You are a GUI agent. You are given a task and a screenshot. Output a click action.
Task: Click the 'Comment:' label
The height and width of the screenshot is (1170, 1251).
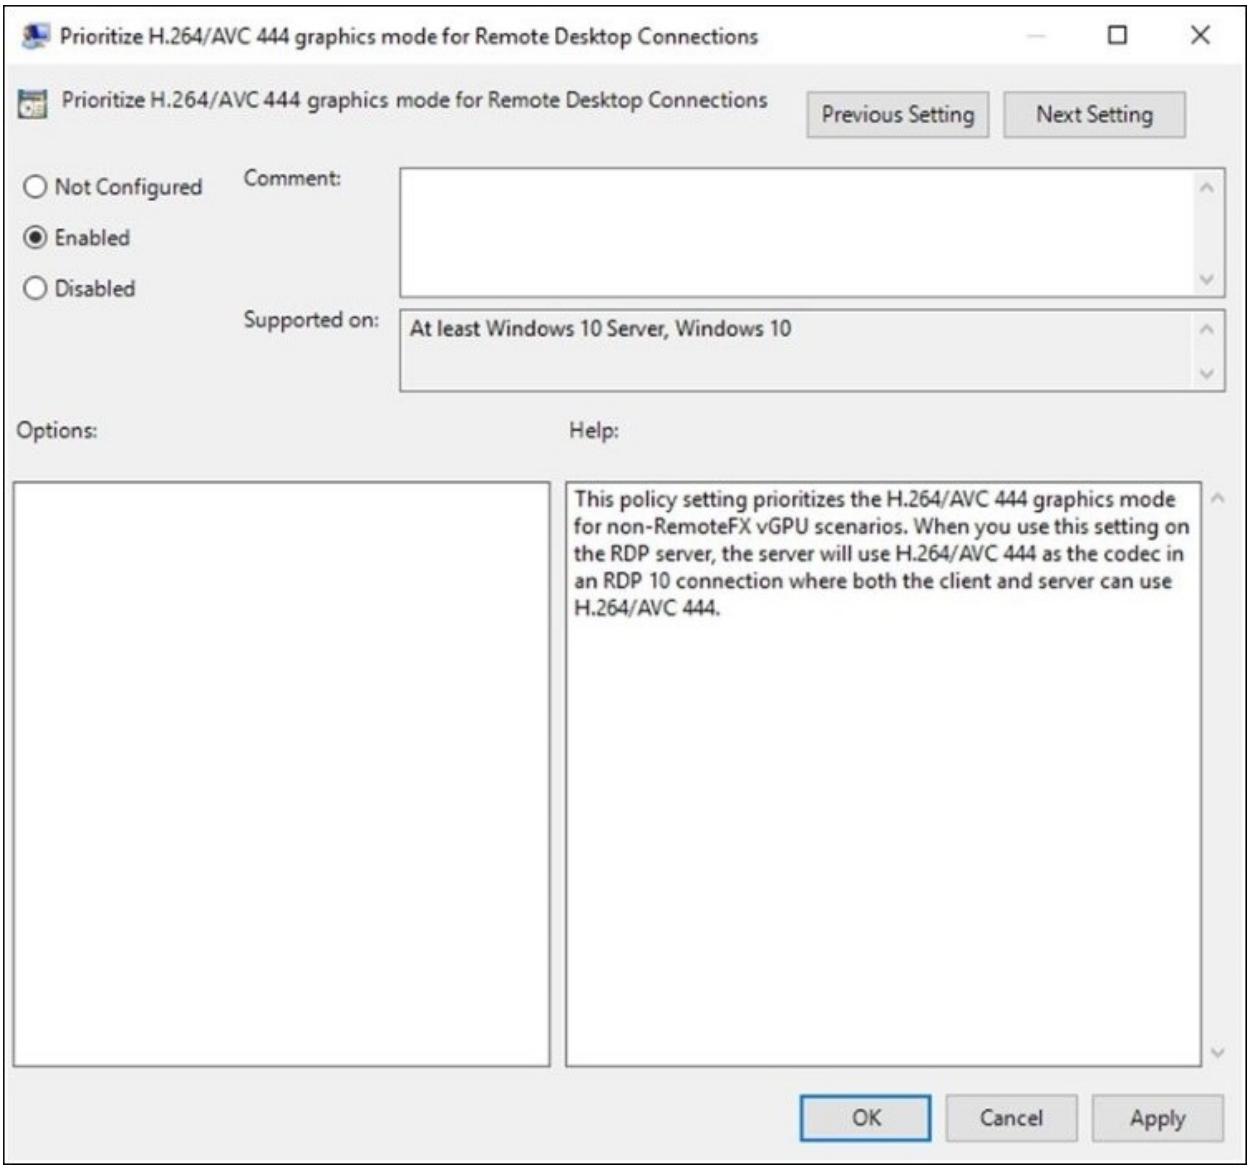(x=292, y=178)
